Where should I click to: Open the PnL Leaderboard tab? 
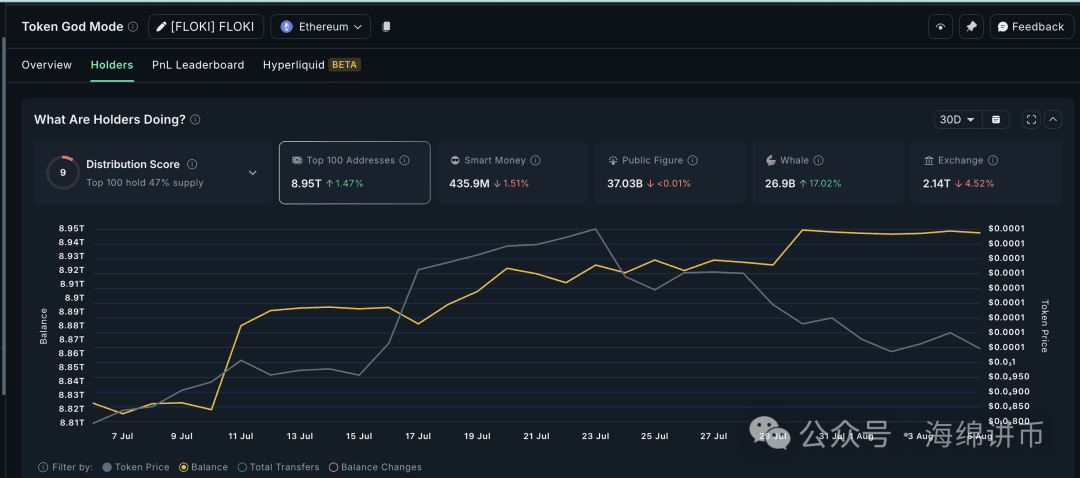[198, 65]
